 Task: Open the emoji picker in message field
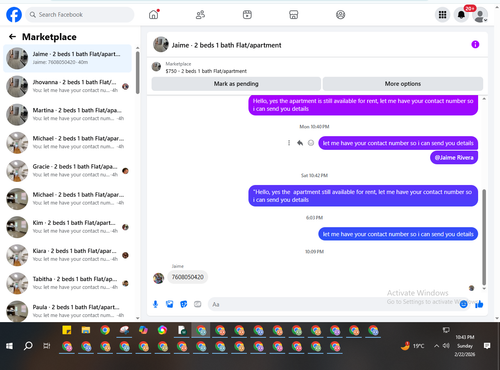(463, 304)
